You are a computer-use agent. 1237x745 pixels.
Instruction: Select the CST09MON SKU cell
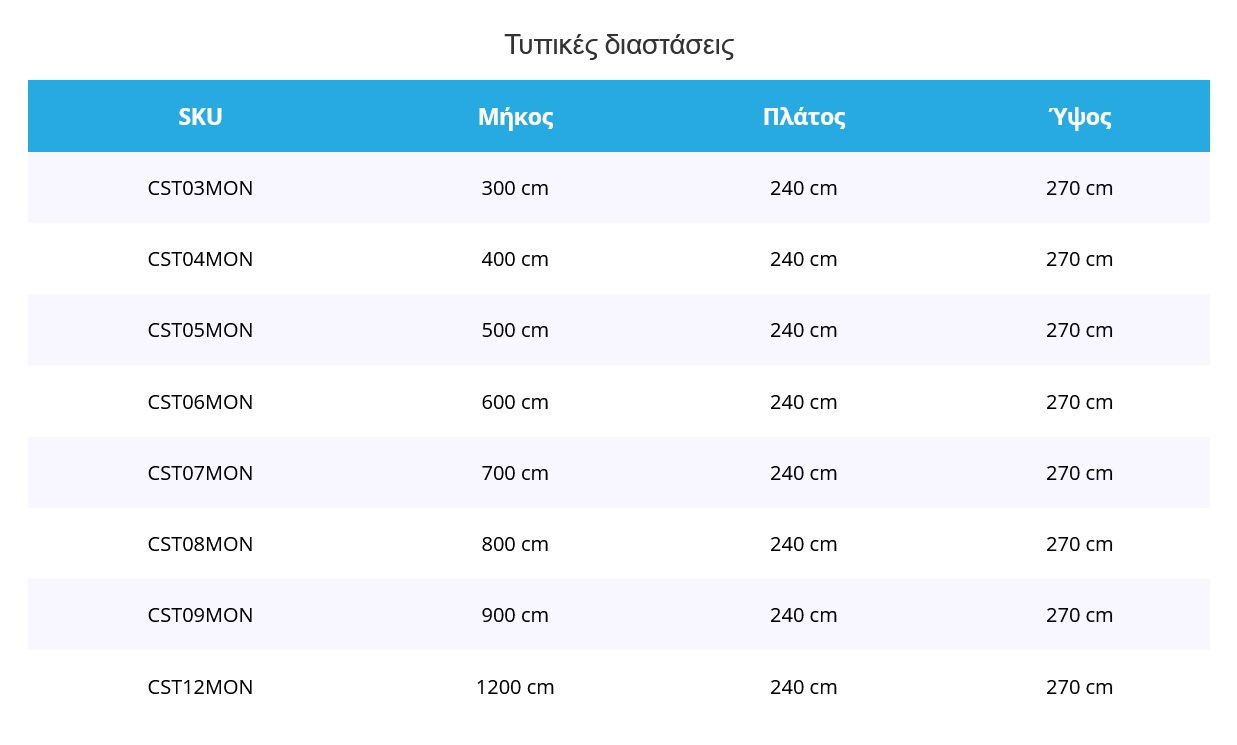pyautogui.click(x=200, y=615)
